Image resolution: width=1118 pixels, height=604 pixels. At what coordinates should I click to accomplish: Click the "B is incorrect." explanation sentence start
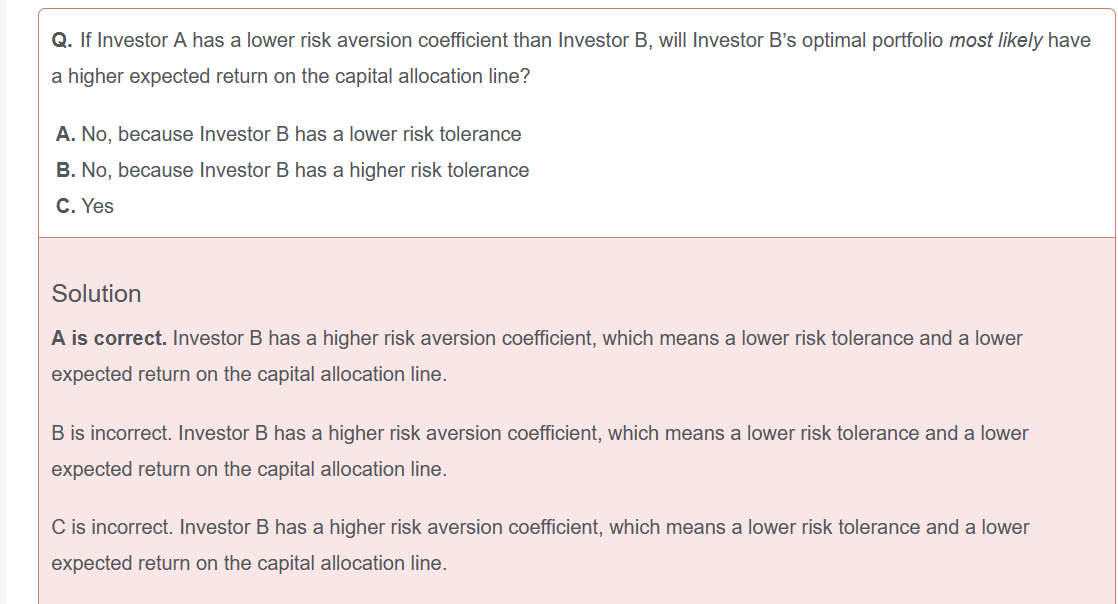[111, 433]
